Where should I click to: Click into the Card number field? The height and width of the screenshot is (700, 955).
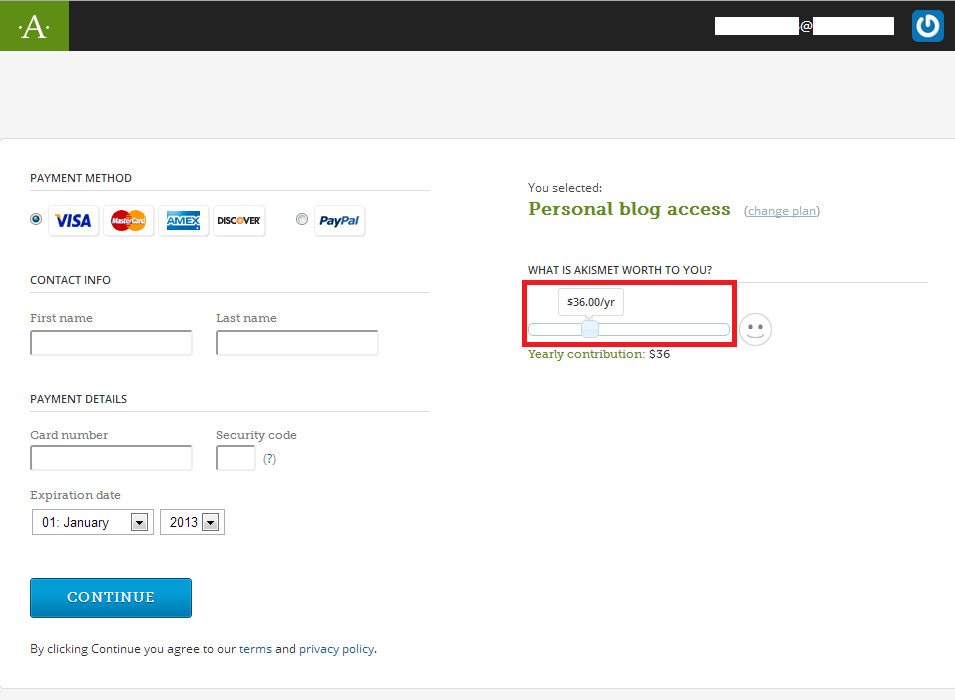pos(111,458)
